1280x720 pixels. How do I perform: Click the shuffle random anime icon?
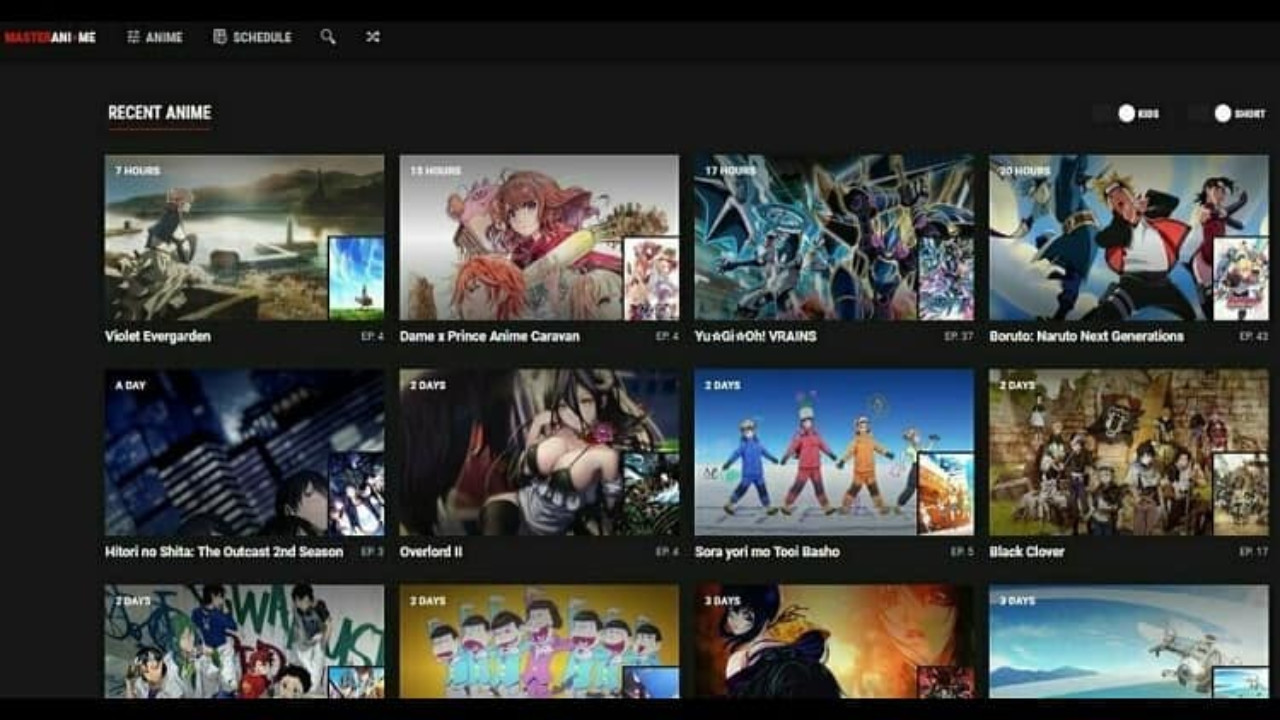pyautogui.click(x=372, y=37)
